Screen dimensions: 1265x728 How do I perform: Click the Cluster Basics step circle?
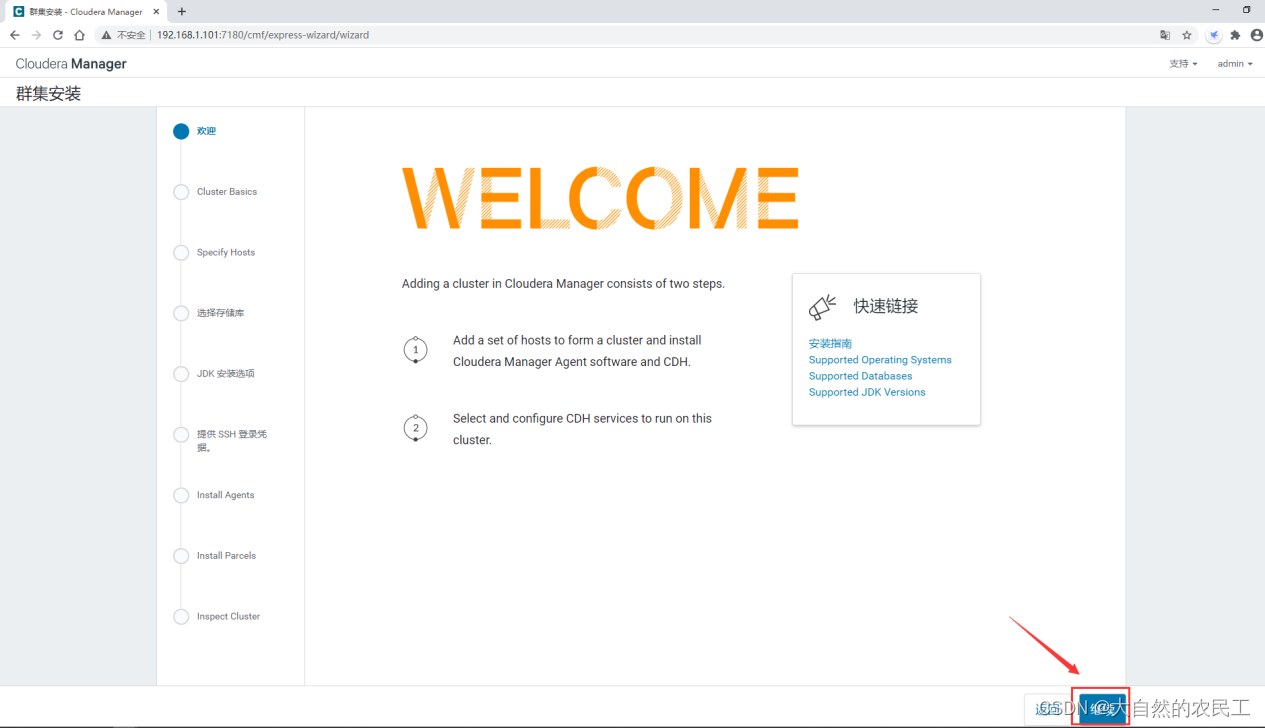181,192
